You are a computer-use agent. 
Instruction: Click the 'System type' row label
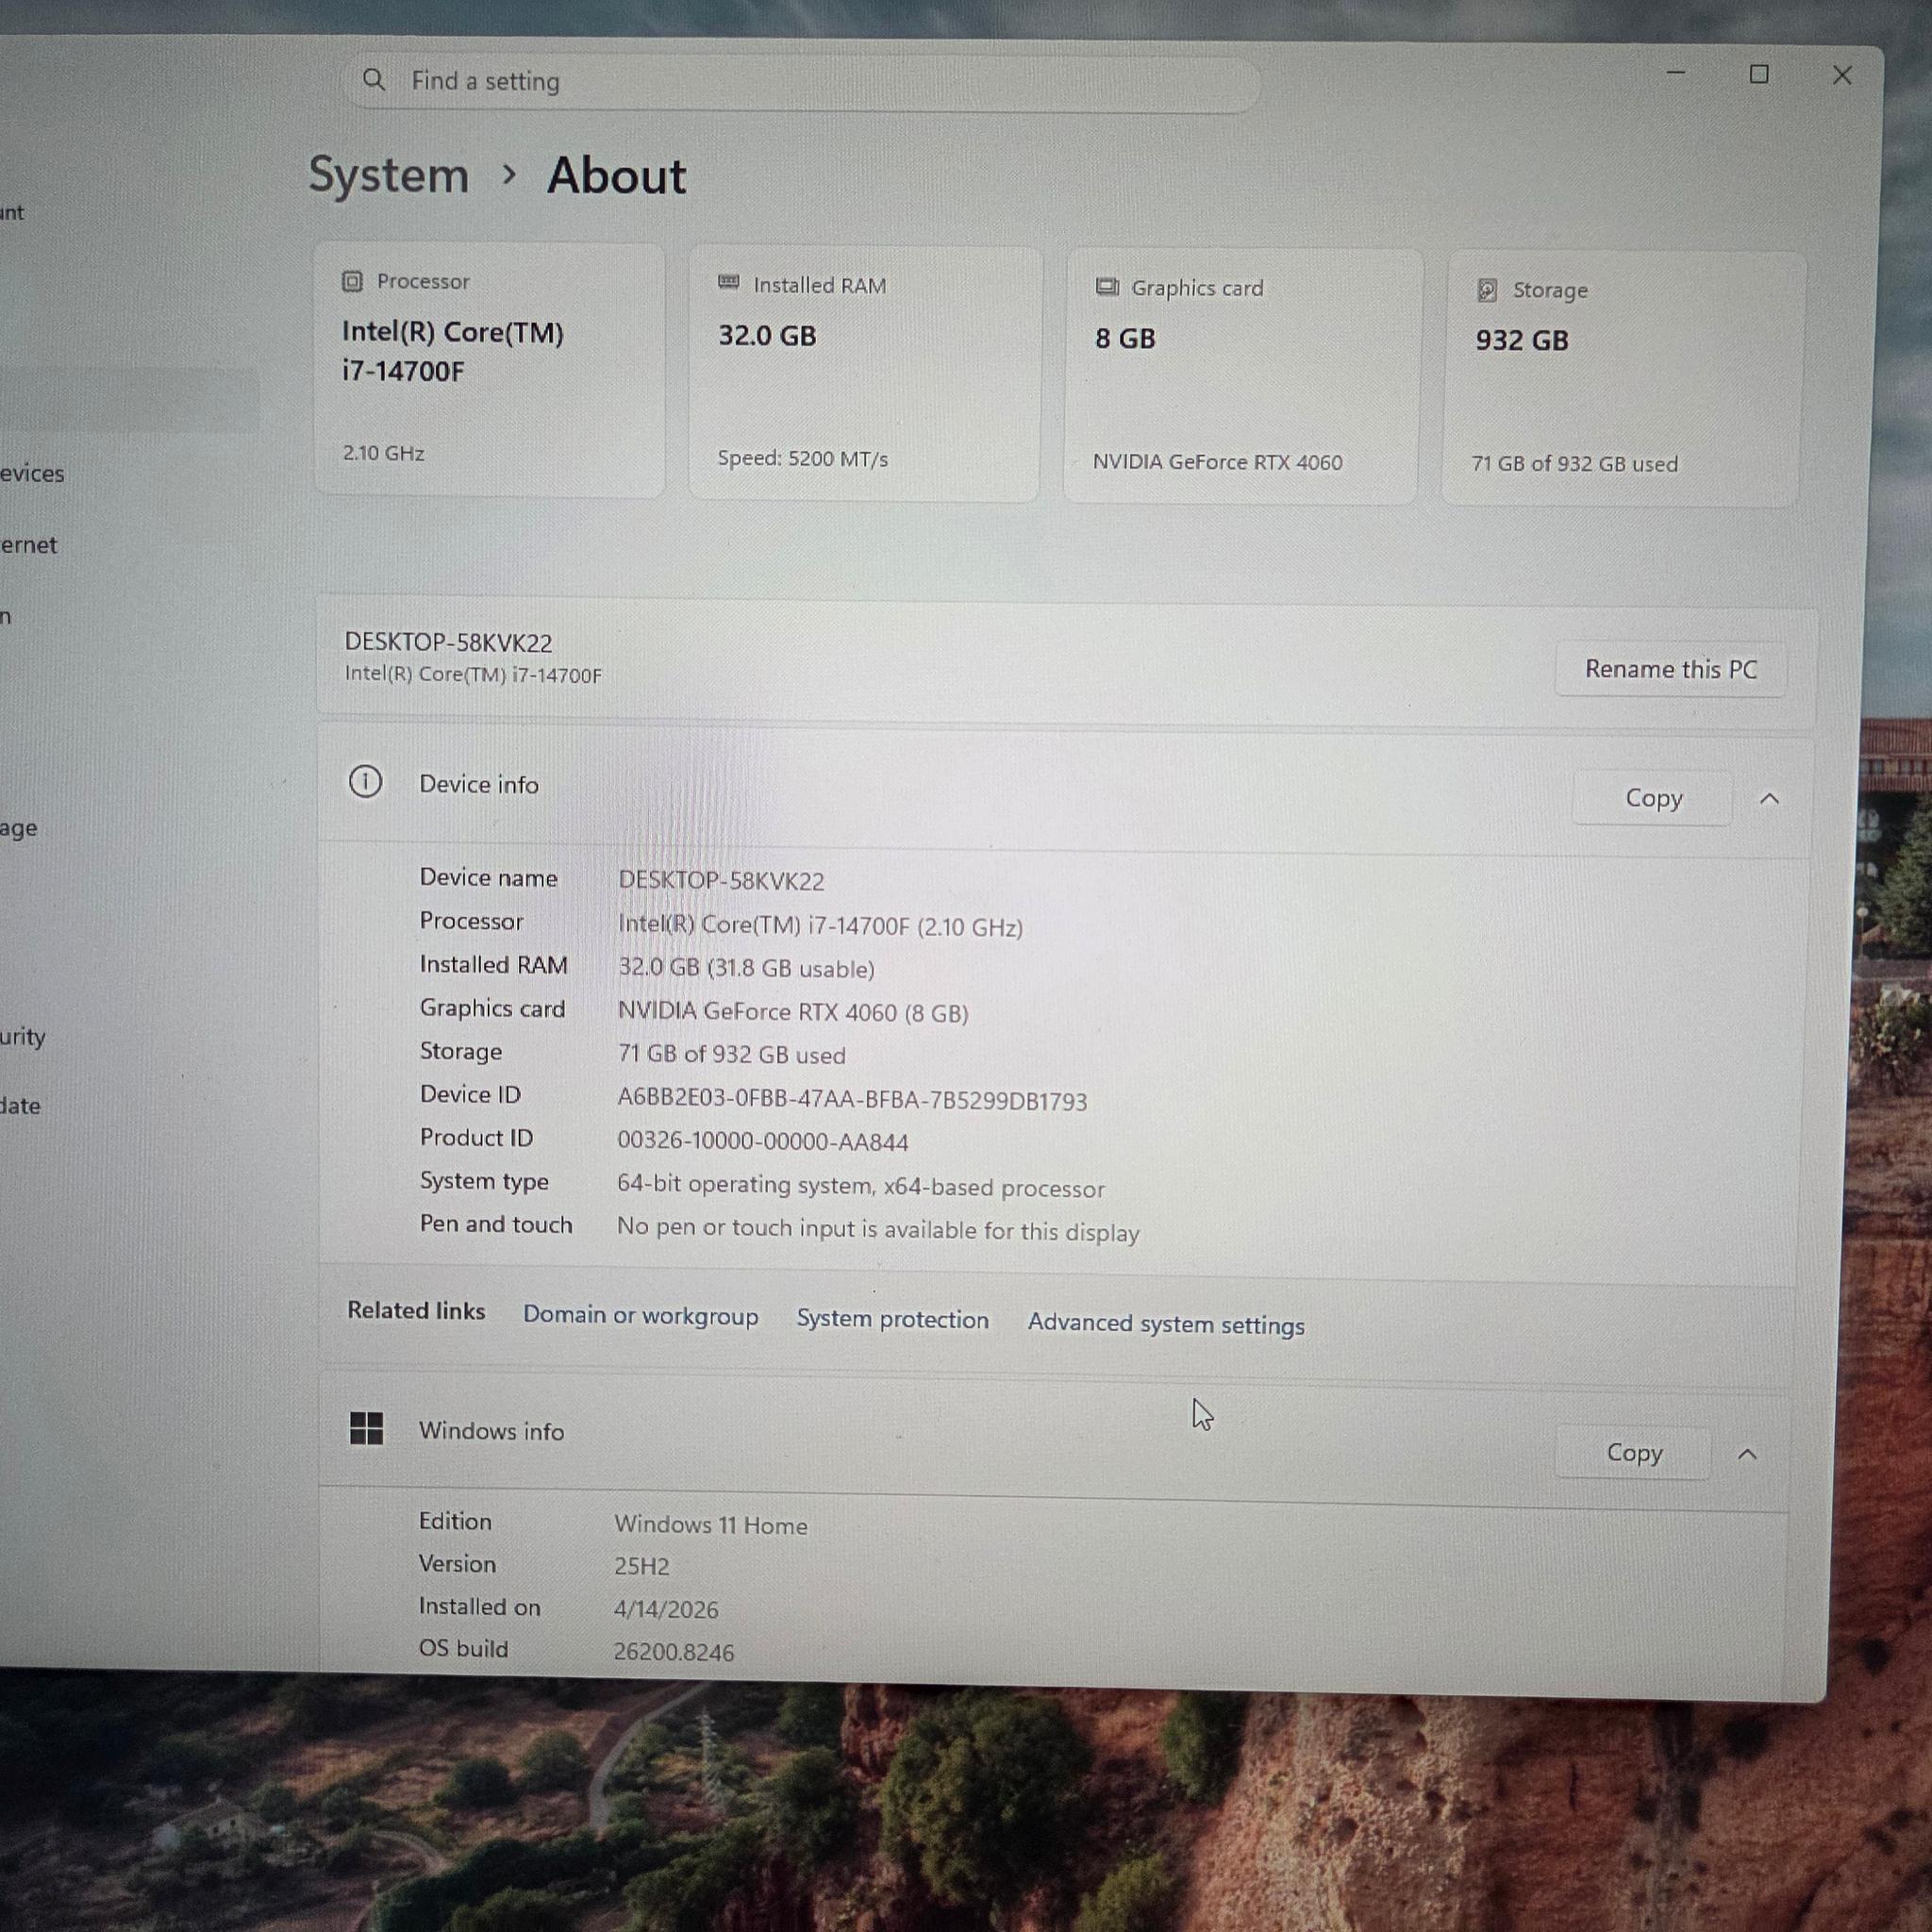tap(484, 1181)
